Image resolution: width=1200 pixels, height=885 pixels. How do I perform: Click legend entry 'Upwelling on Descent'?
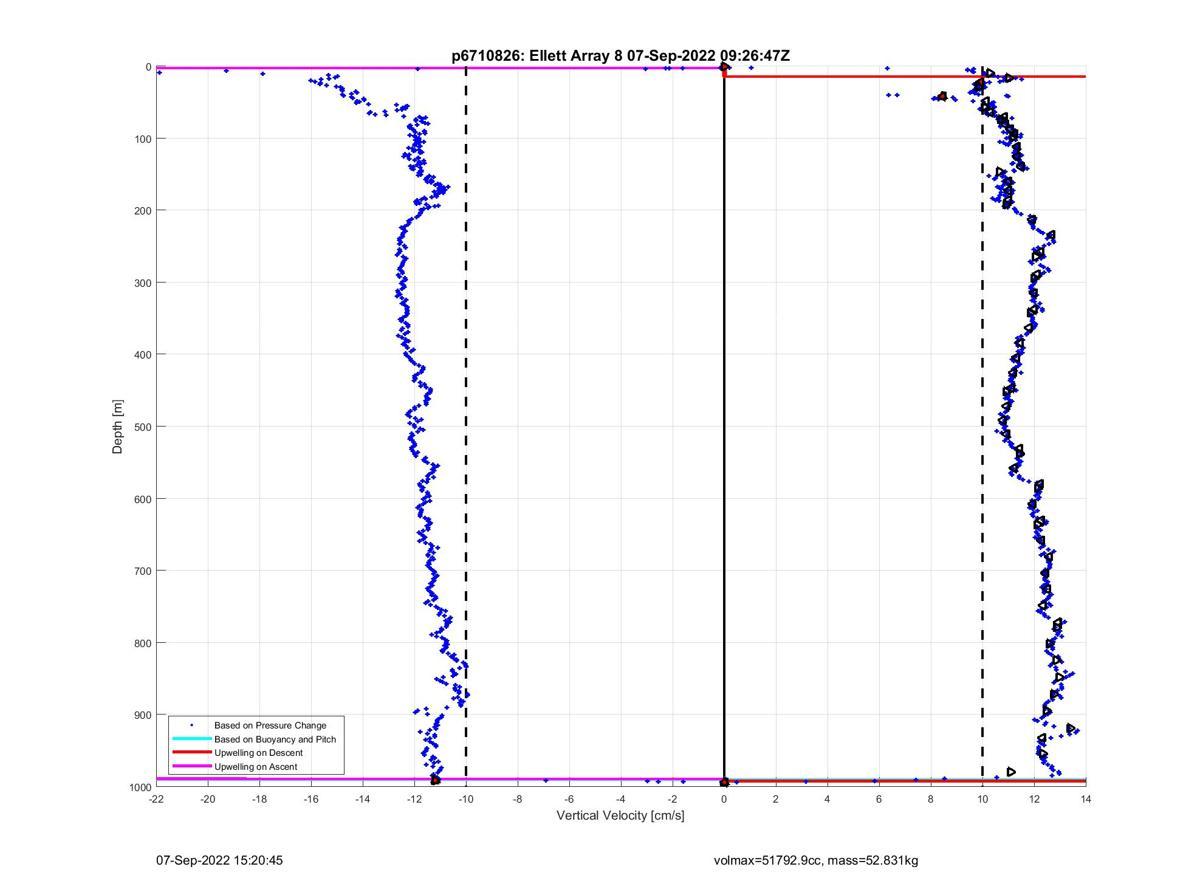(x=258, y=753)
